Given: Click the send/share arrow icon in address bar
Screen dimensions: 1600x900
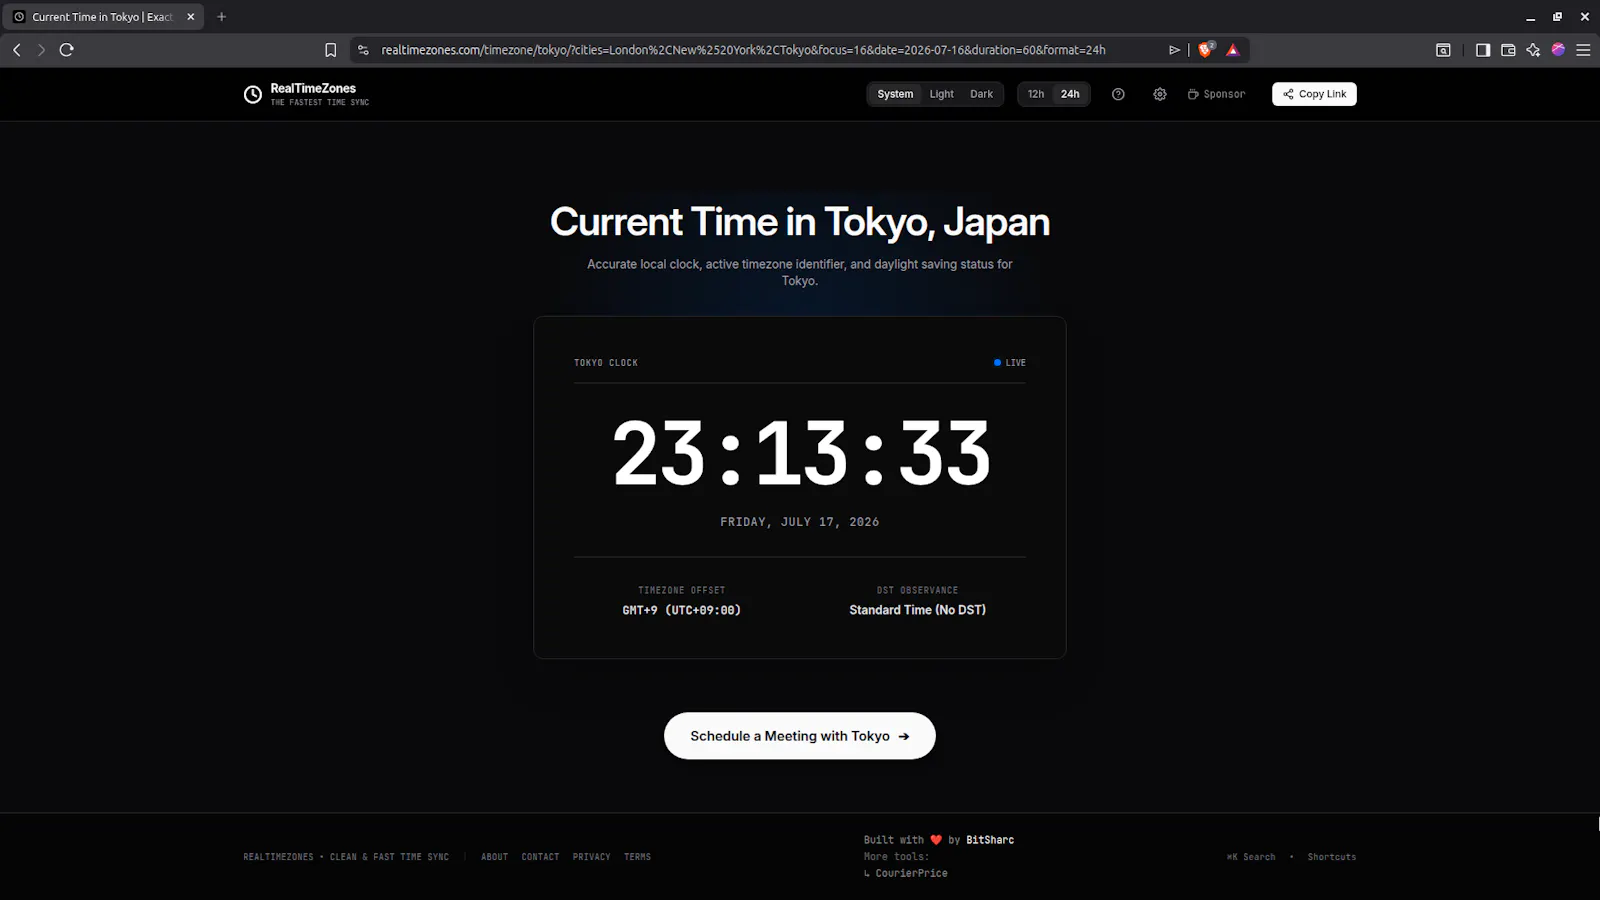Looking at the screenshot, I should [1175, 50].
